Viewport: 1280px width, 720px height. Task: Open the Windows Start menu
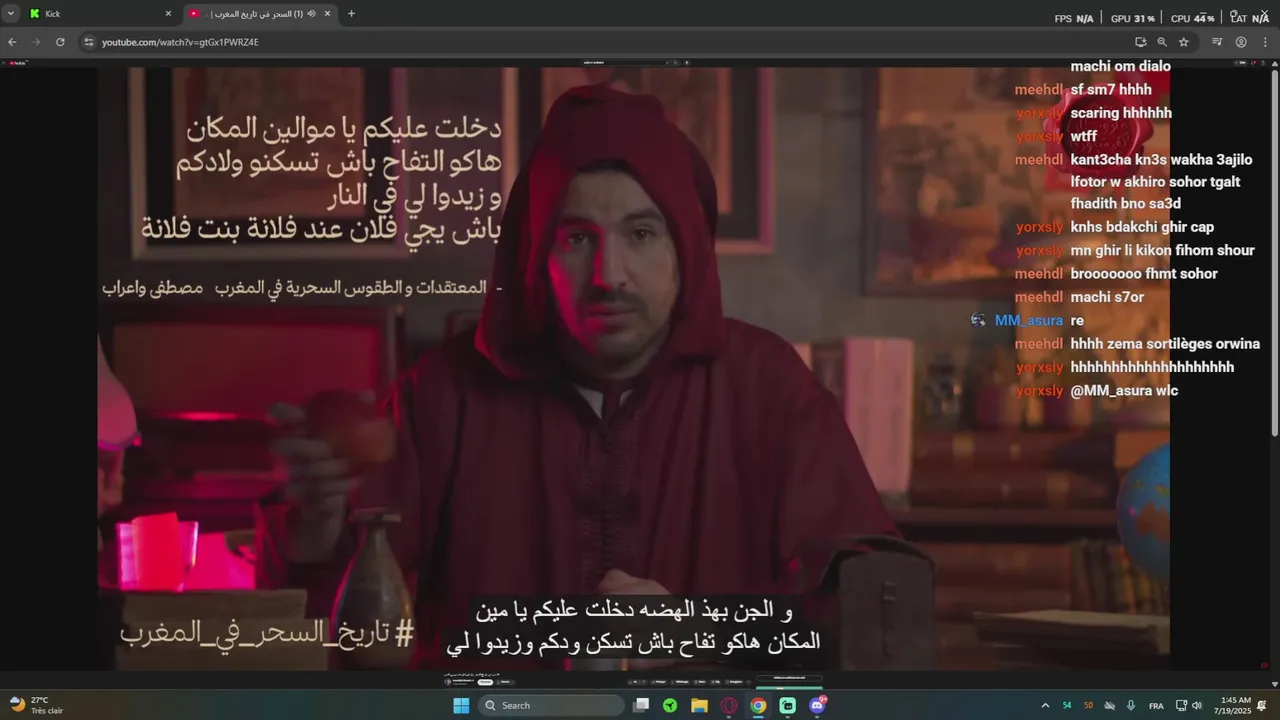pos(461,705)
